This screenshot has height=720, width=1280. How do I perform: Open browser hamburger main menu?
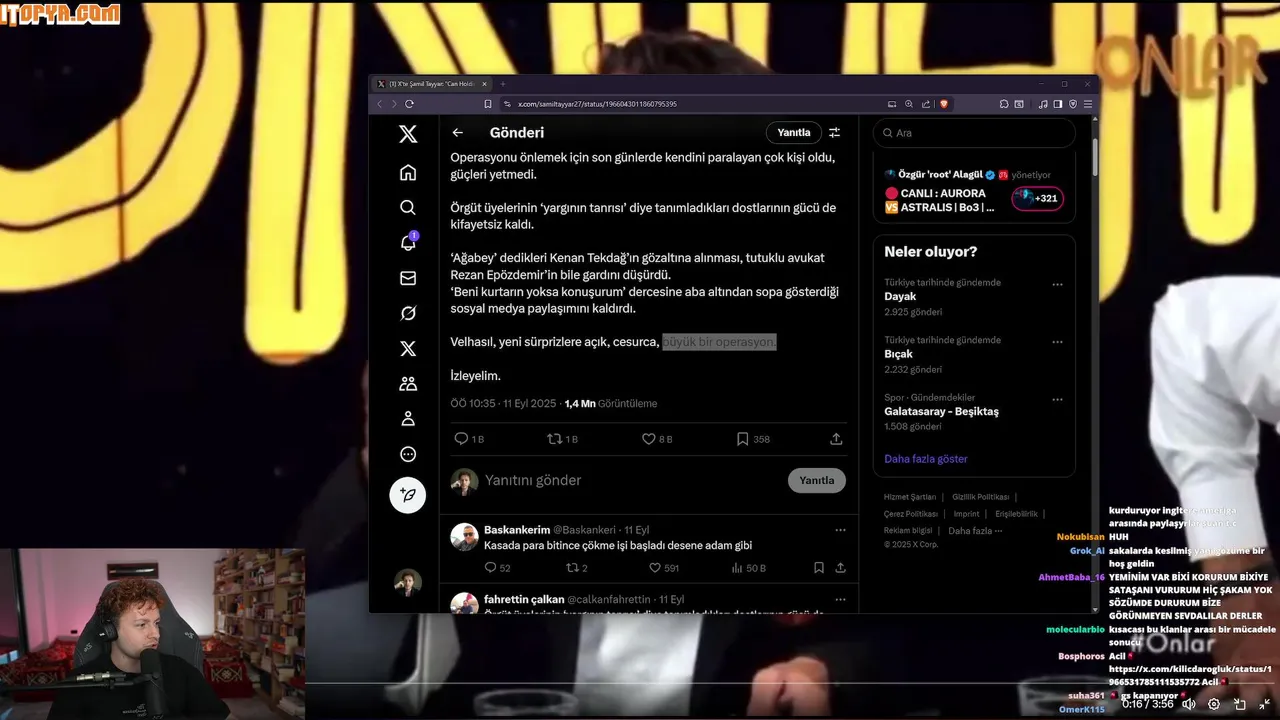tap(1088, 104)
